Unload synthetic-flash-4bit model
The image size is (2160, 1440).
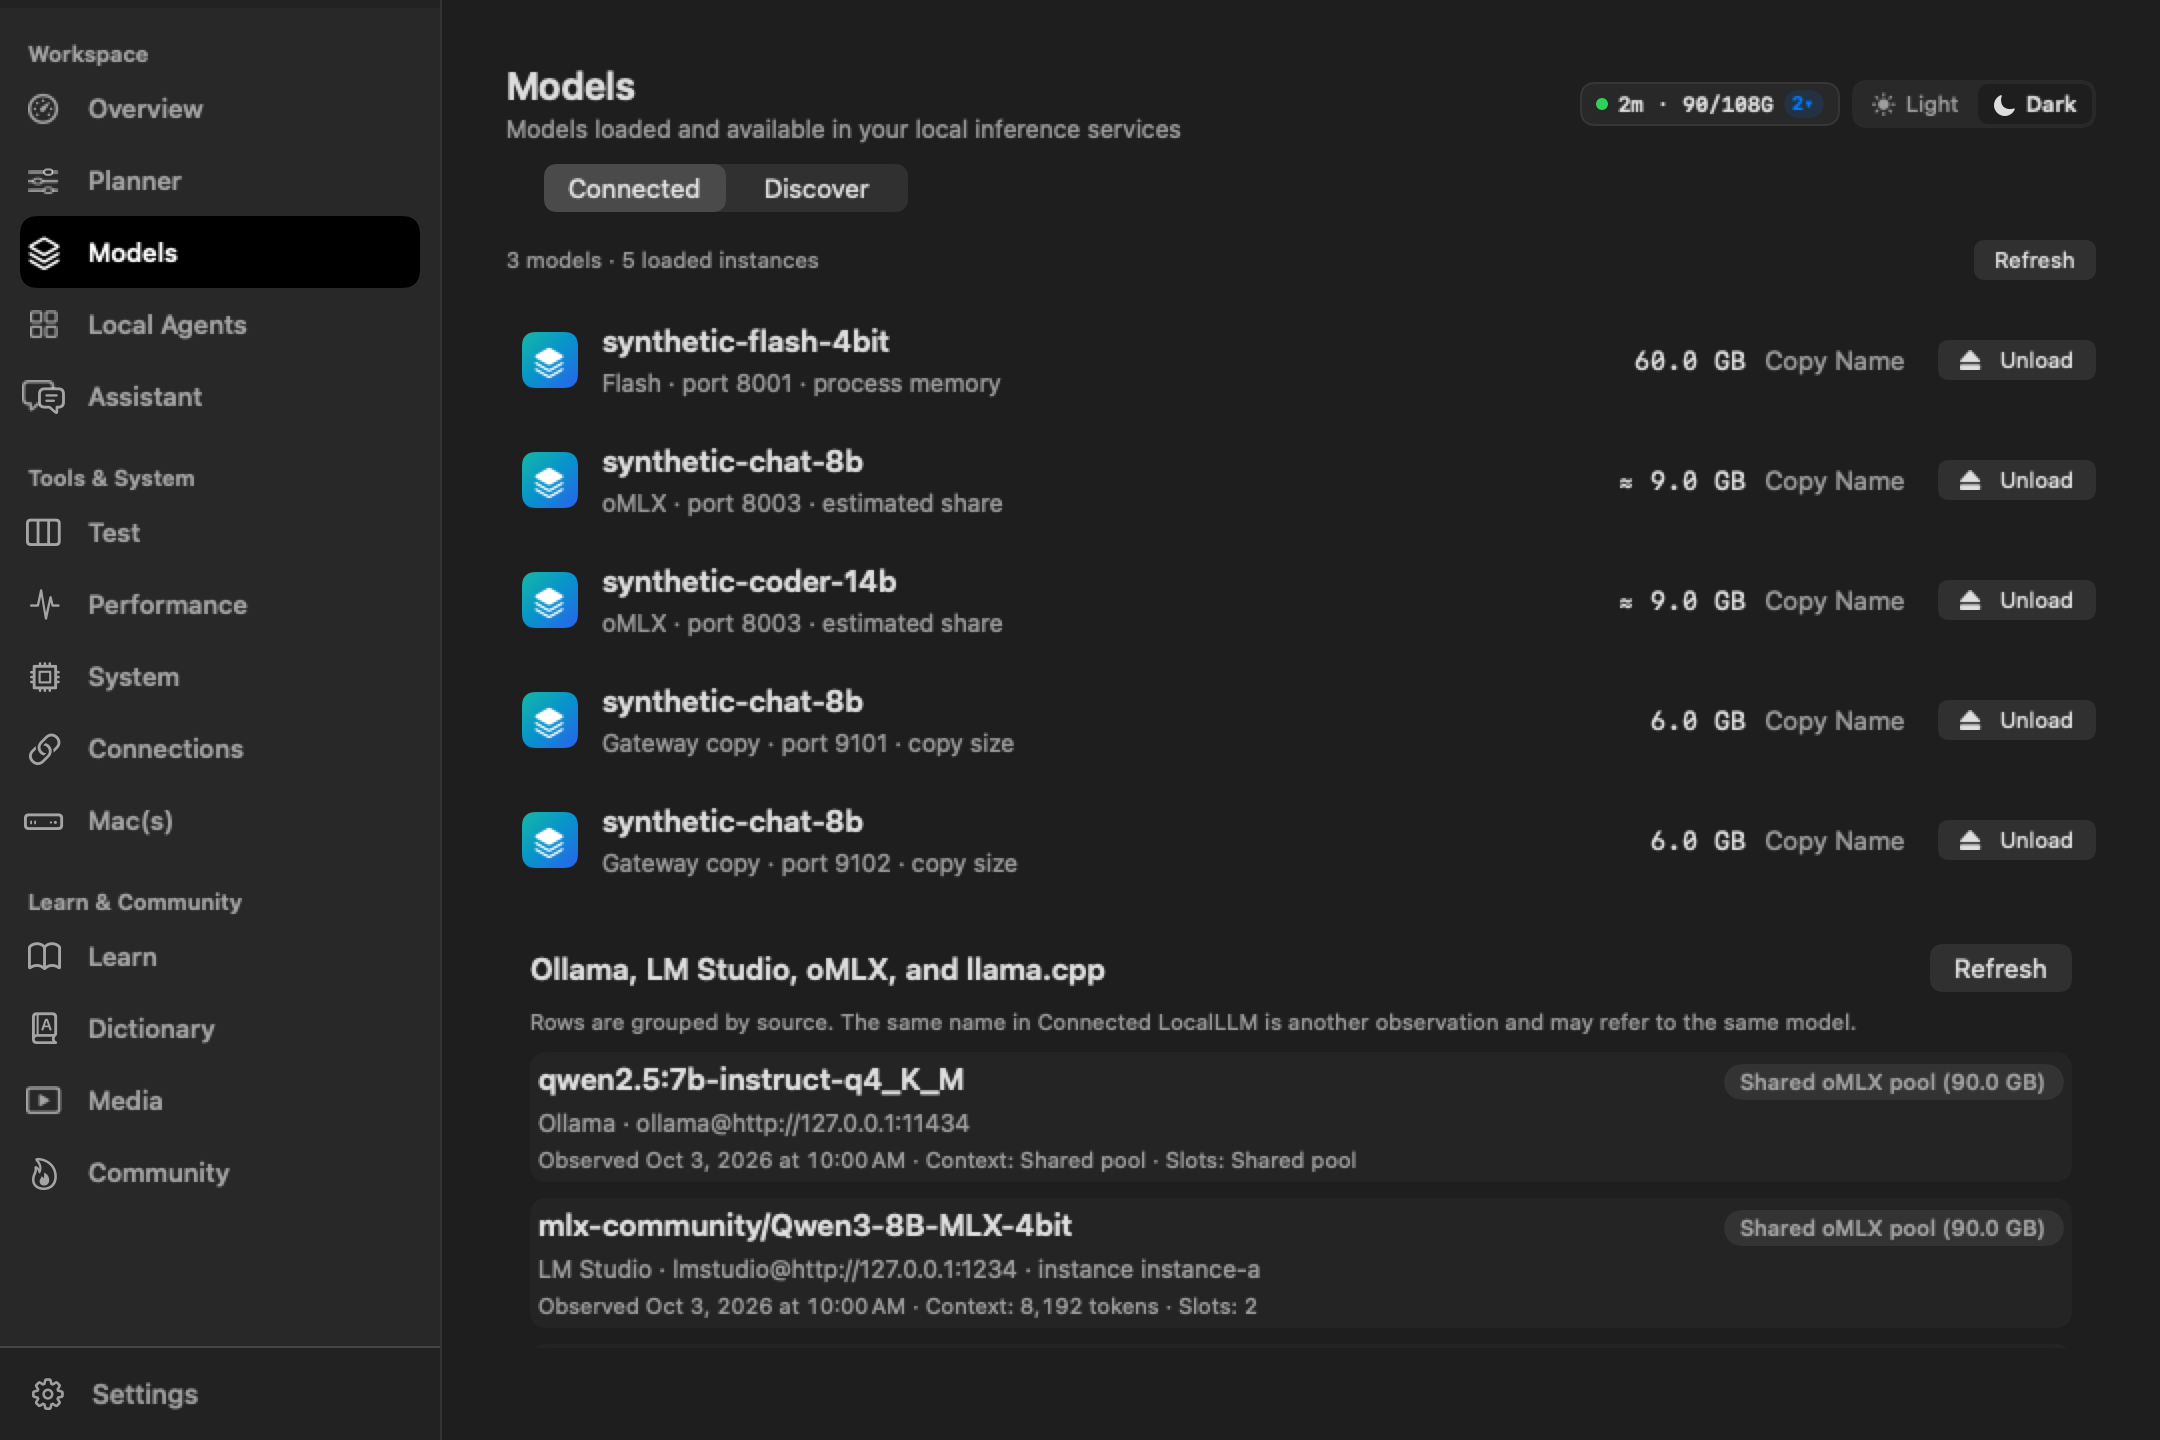pyautogui.click(x=2016, y=360)
